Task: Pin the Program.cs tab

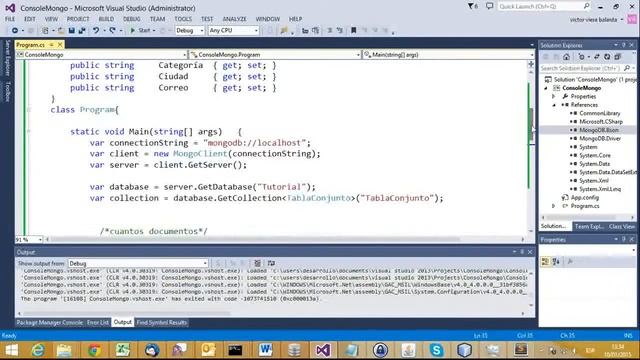Action: [51, 44]
